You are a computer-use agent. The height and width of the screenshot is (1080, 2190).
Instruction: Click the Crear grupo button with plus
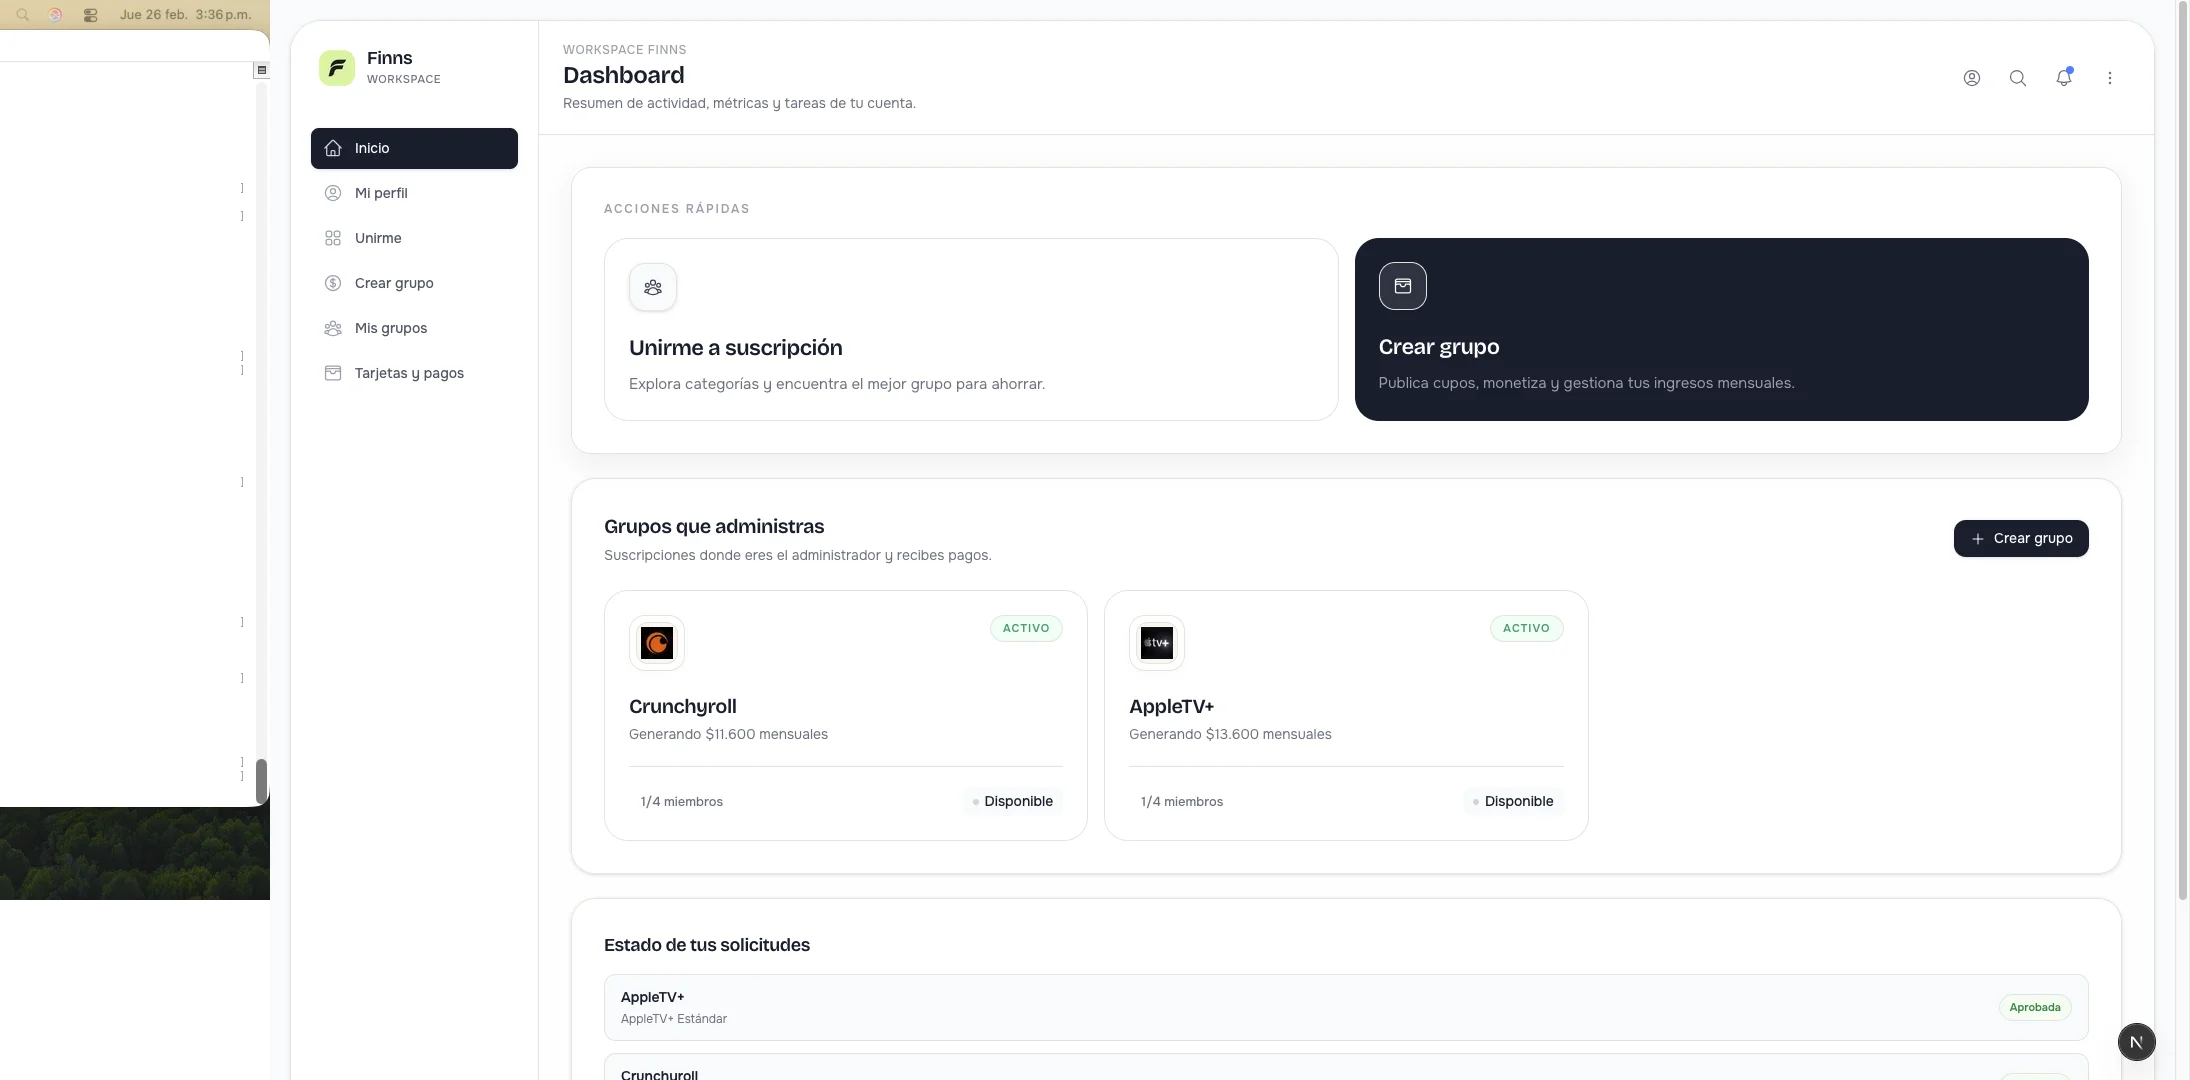pos(2021,538)
